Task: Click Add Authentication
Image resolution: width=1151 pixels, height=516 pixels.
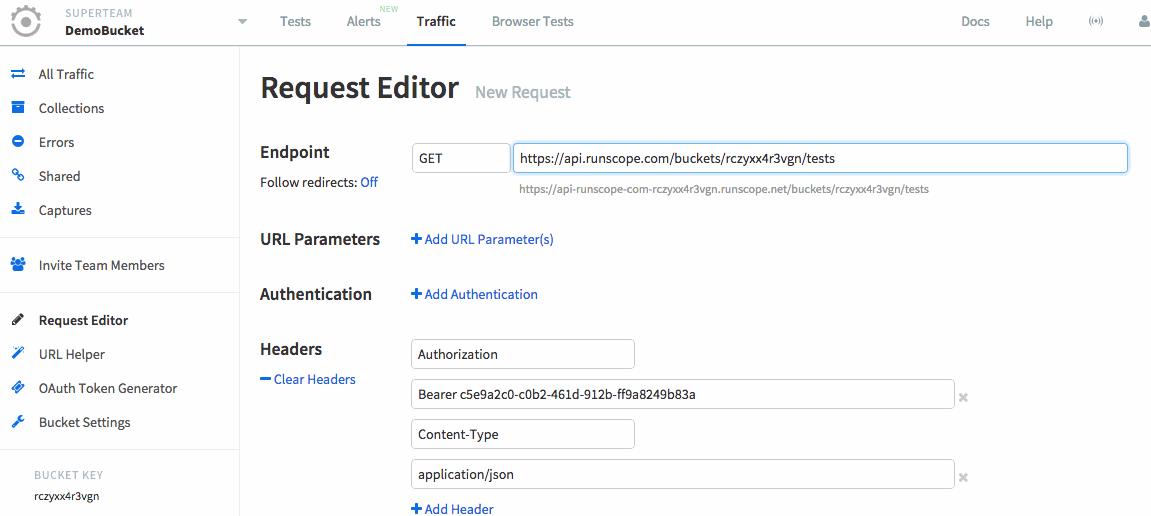Action: [x=474, y=294]
